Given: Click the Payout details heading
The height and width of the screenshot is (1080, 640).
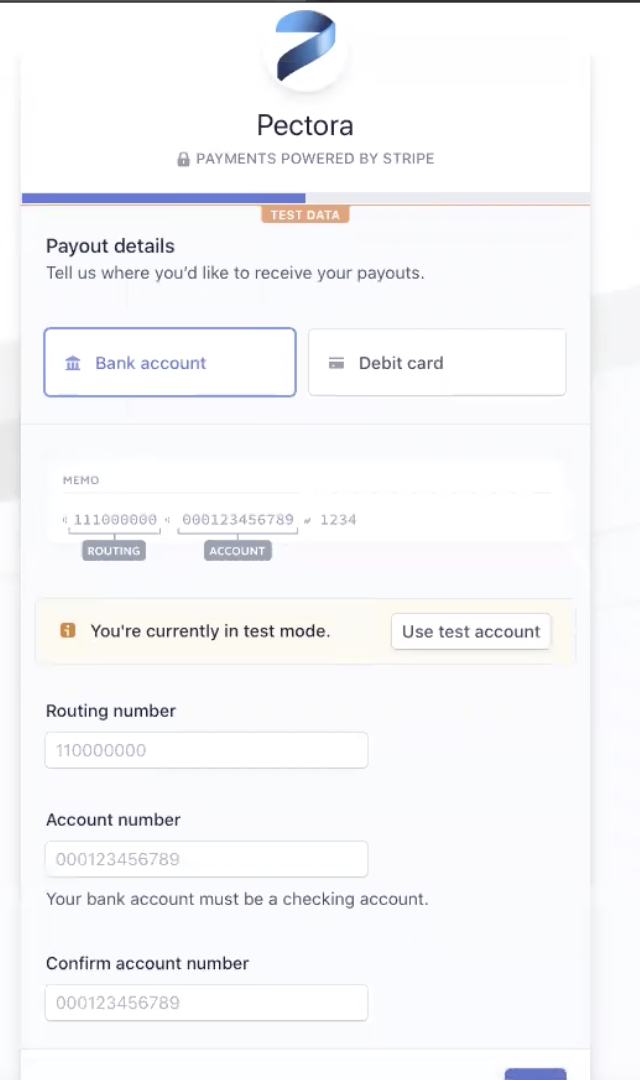Looking at the screenshot, I should (110, 246).
